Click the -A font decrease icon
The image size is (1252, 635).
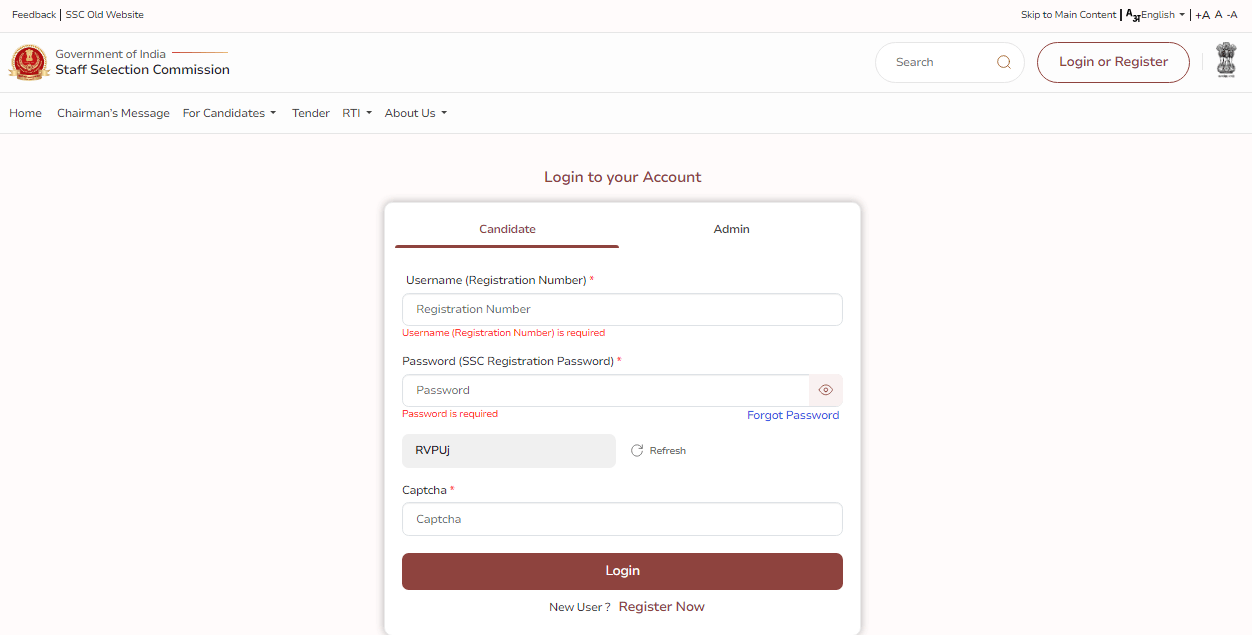(1231, 14)
